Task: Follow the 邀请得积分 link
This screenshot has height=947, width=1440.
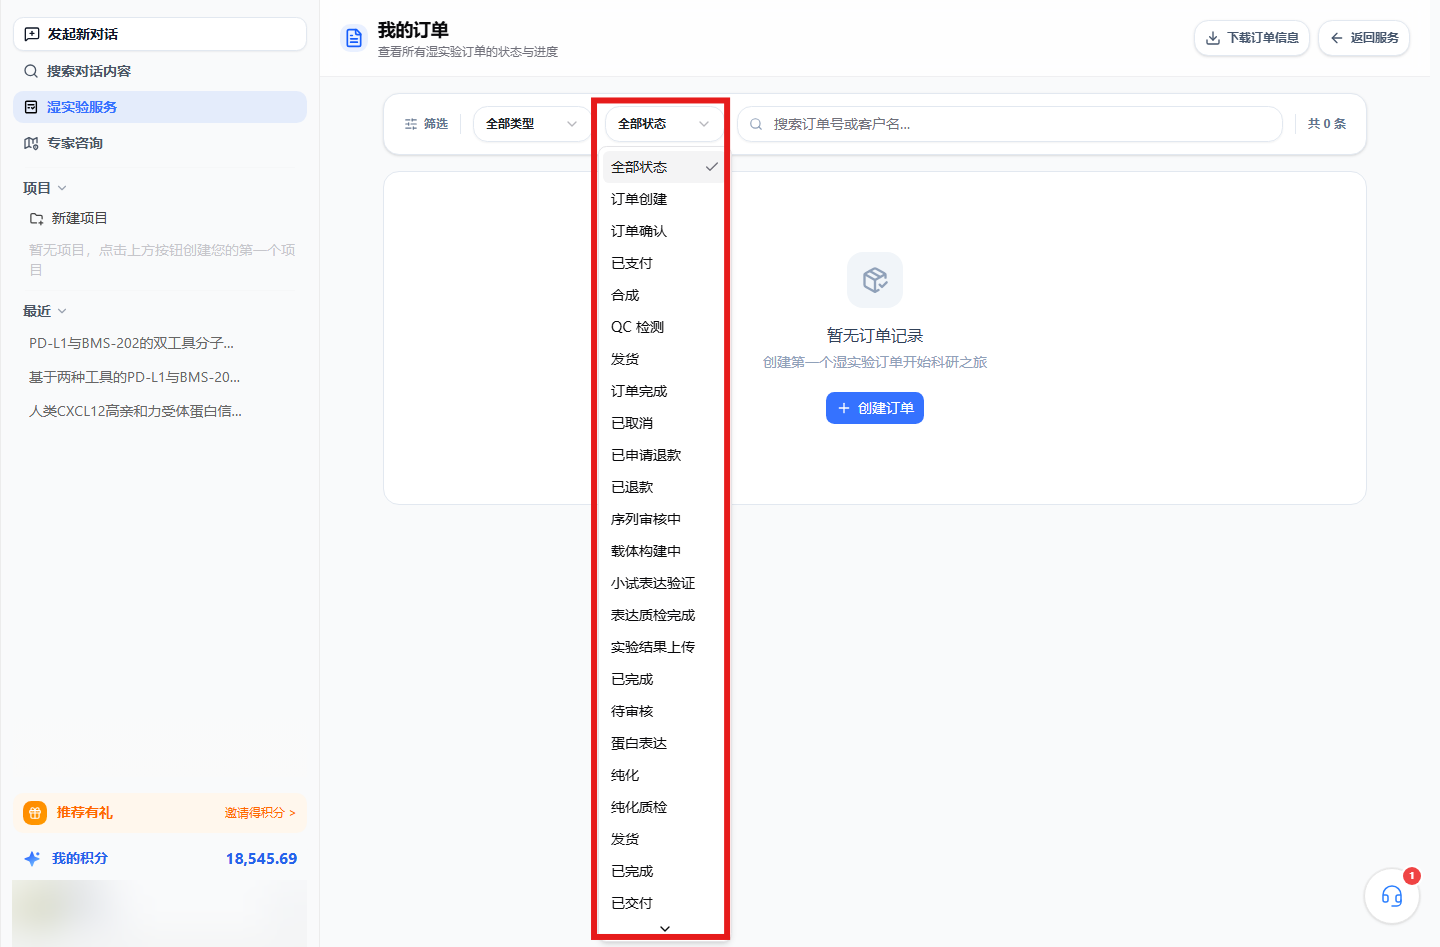Action: [x=260, y=813]
